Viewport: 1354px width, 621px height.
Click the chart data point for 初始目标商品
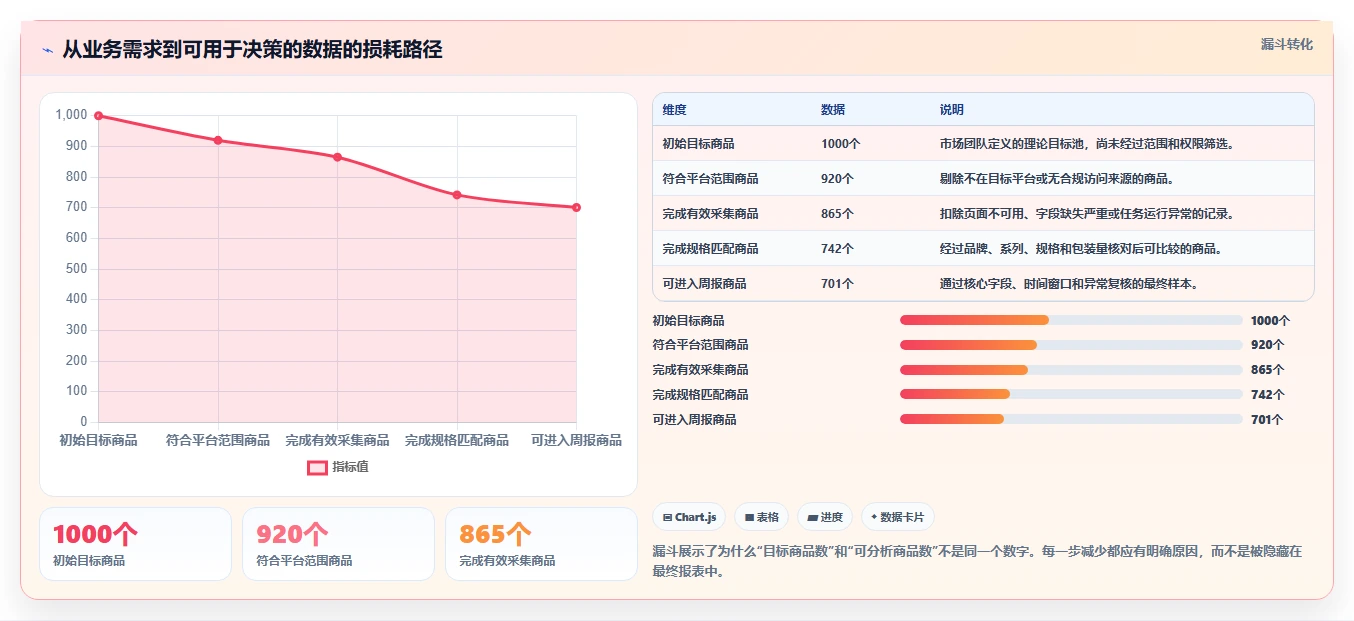coord(98,116)
